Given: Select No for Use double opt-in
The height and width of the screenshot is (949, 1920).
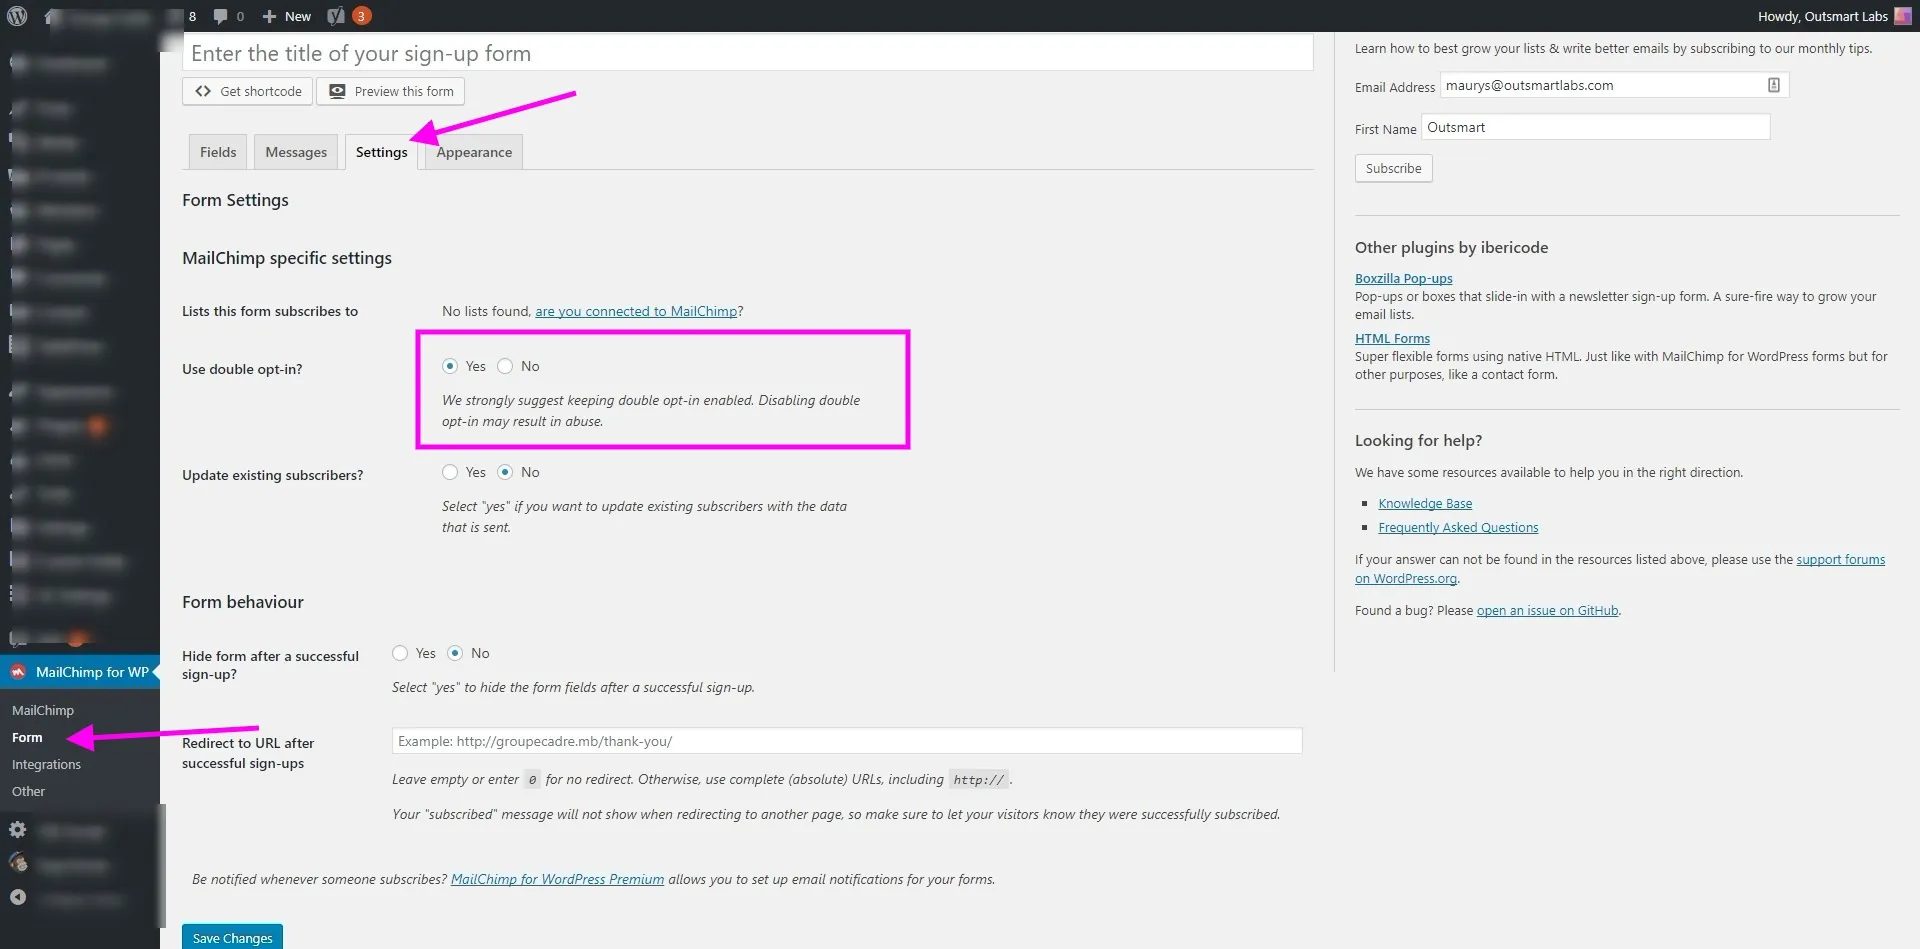Looking at the screenshot, I should 505,366.
